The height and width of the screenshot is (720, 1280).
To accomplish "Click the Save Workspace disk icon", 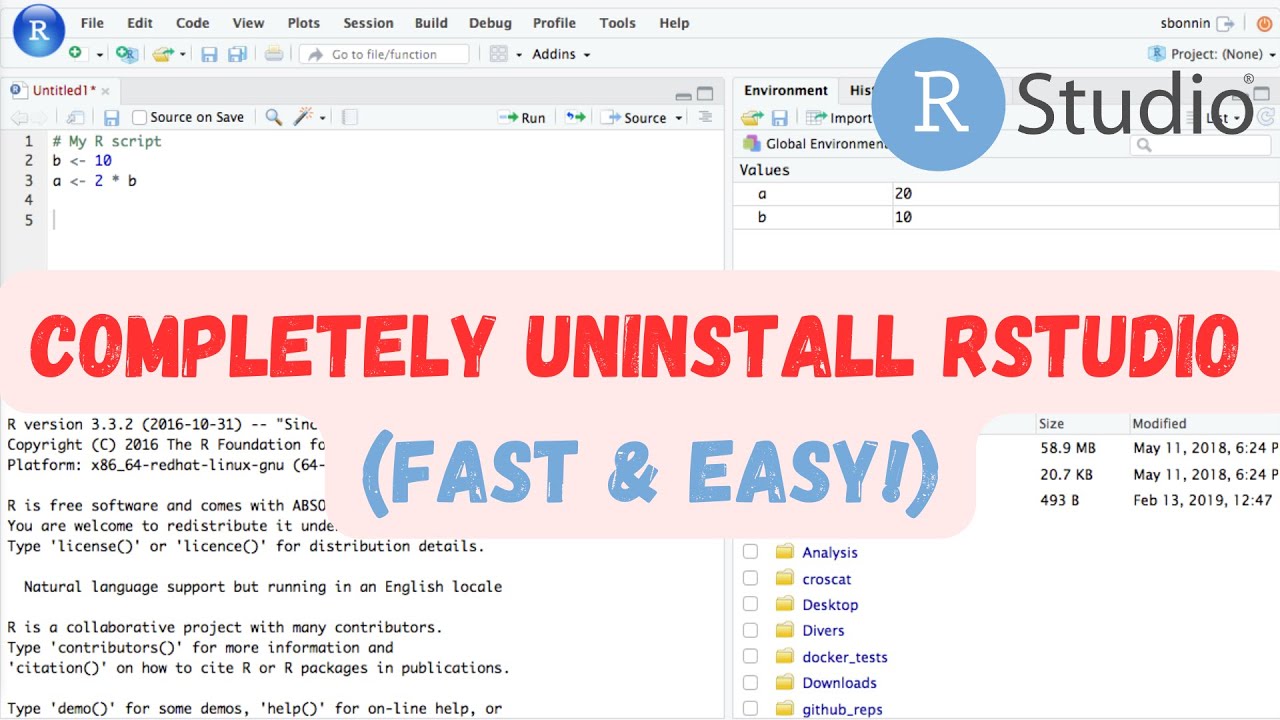I will pos(780,118).
